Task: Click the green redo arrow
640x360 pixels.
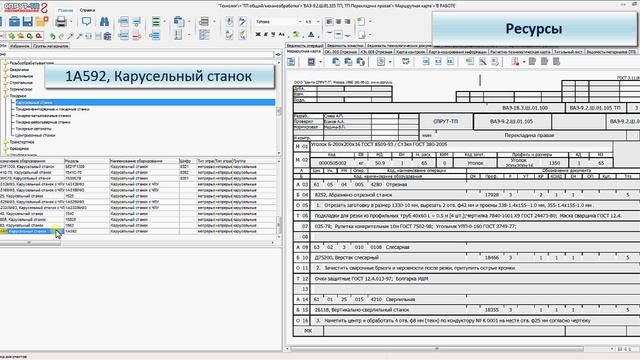Action: click(61, 36)
